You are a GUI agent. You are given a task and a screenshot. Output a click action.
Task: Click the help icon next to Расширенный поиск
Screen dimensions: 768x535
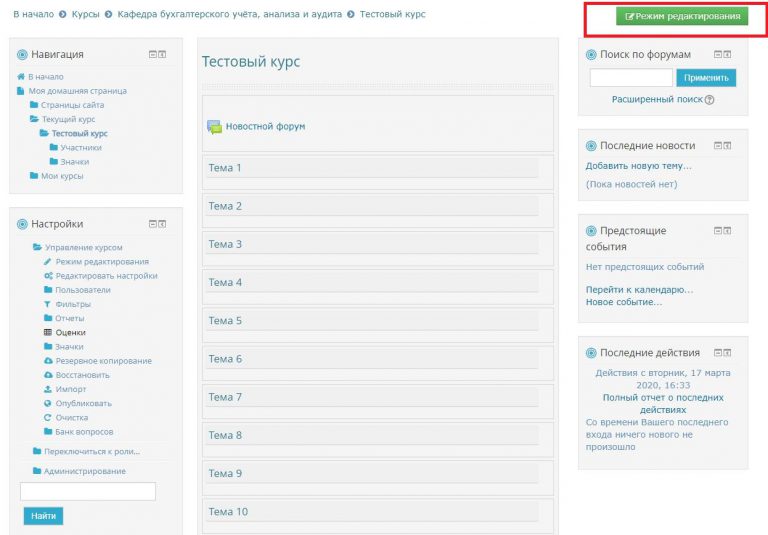pos(710,100)
